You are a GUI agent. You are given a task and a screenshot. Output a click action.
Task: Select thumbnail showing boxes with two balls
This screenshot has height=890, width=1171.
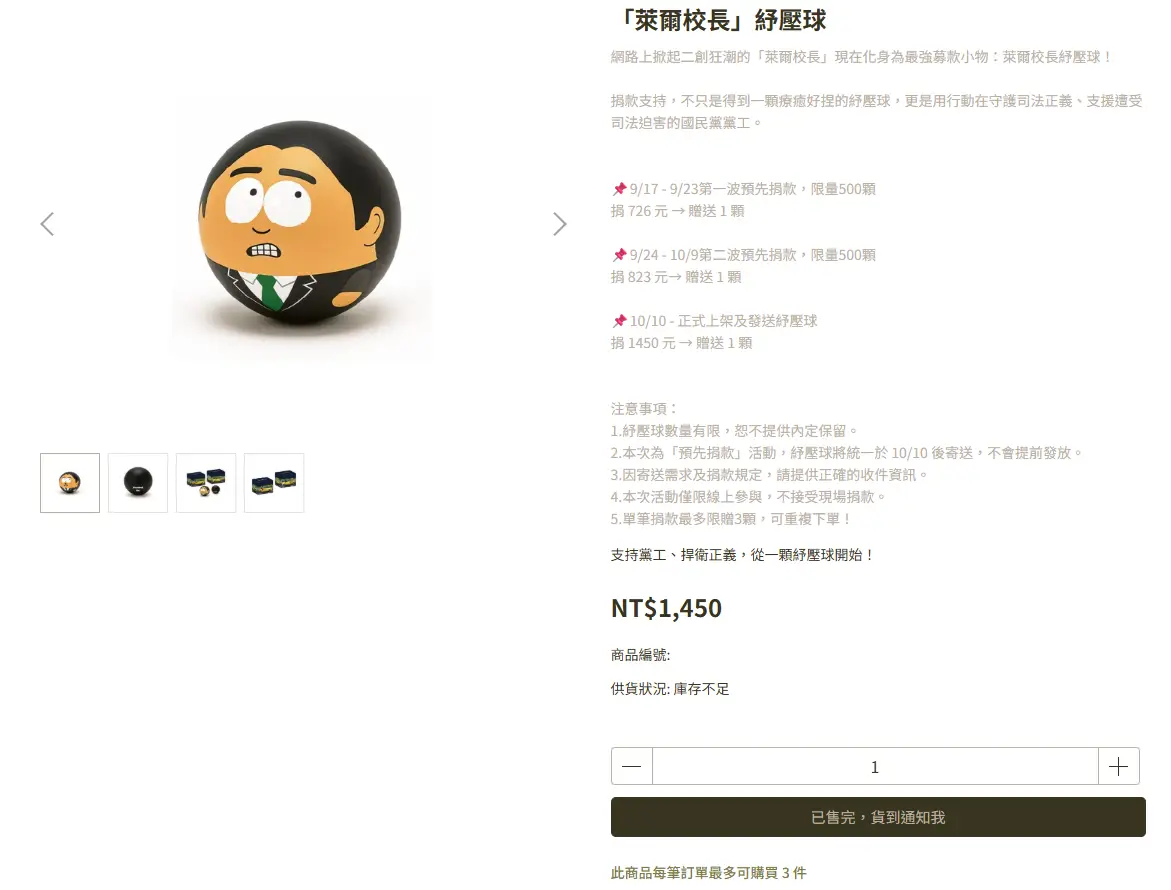206,483
